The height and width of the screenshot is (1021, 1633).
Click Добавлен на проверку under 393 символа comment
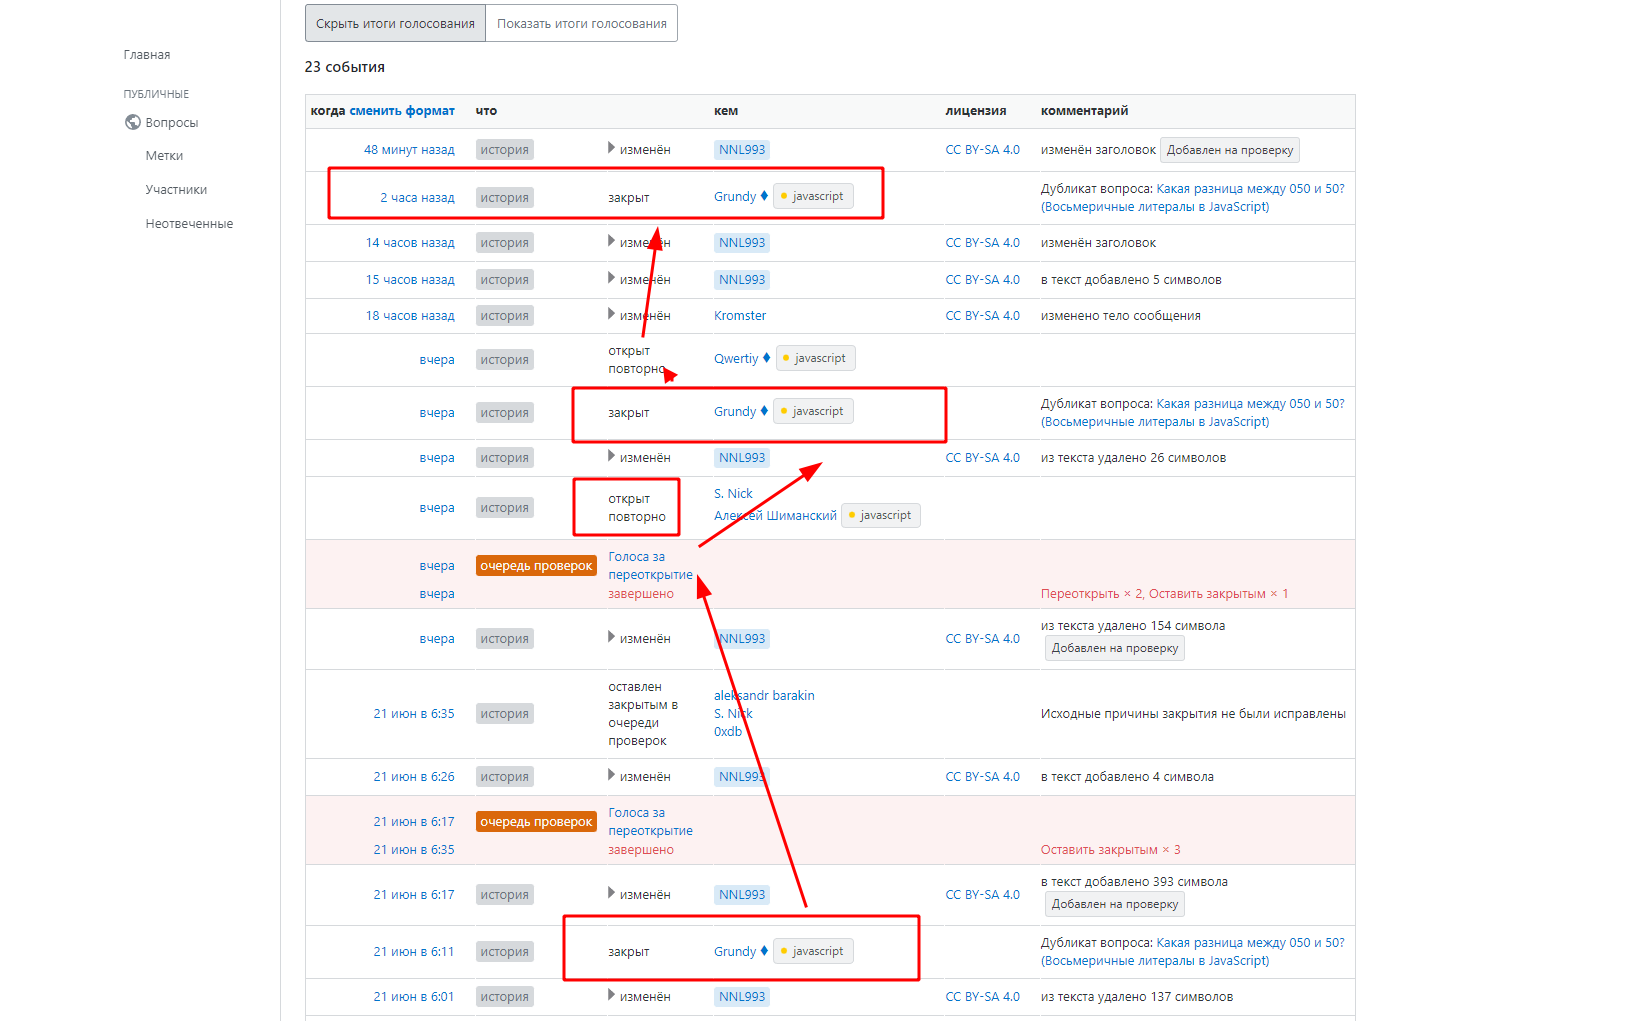(x=1115, y=904)
